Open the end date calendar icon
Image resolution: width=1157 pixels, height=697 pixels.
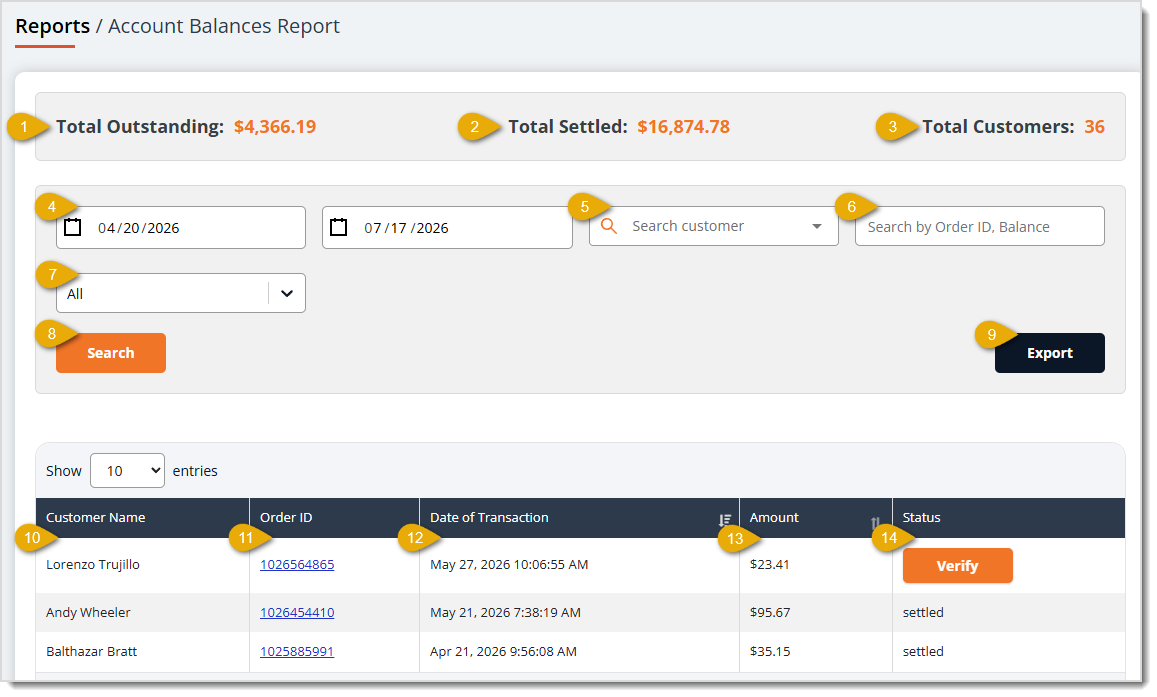coord(339,227)
